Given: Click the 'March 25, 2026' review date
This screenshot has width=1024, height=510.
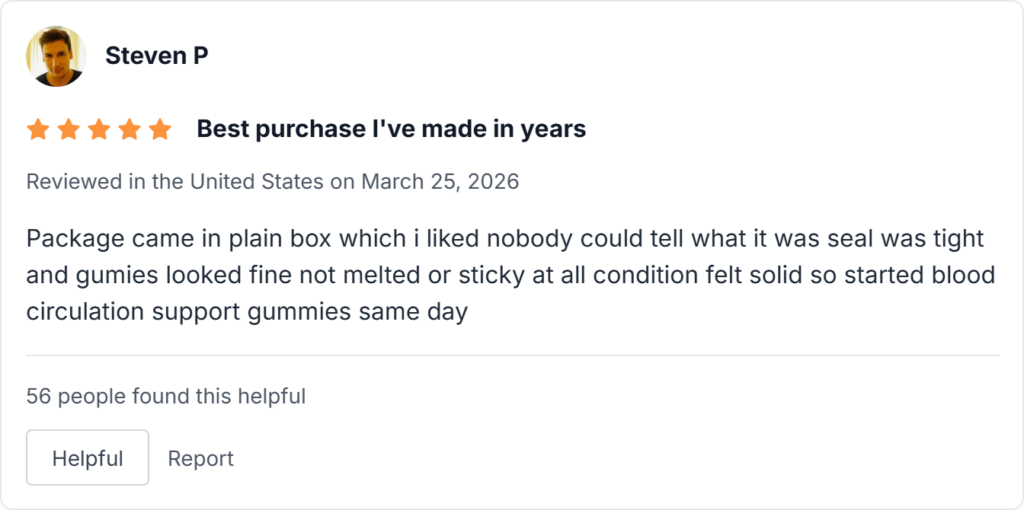Looking at the screenshot, I should [x=440, y=182].
